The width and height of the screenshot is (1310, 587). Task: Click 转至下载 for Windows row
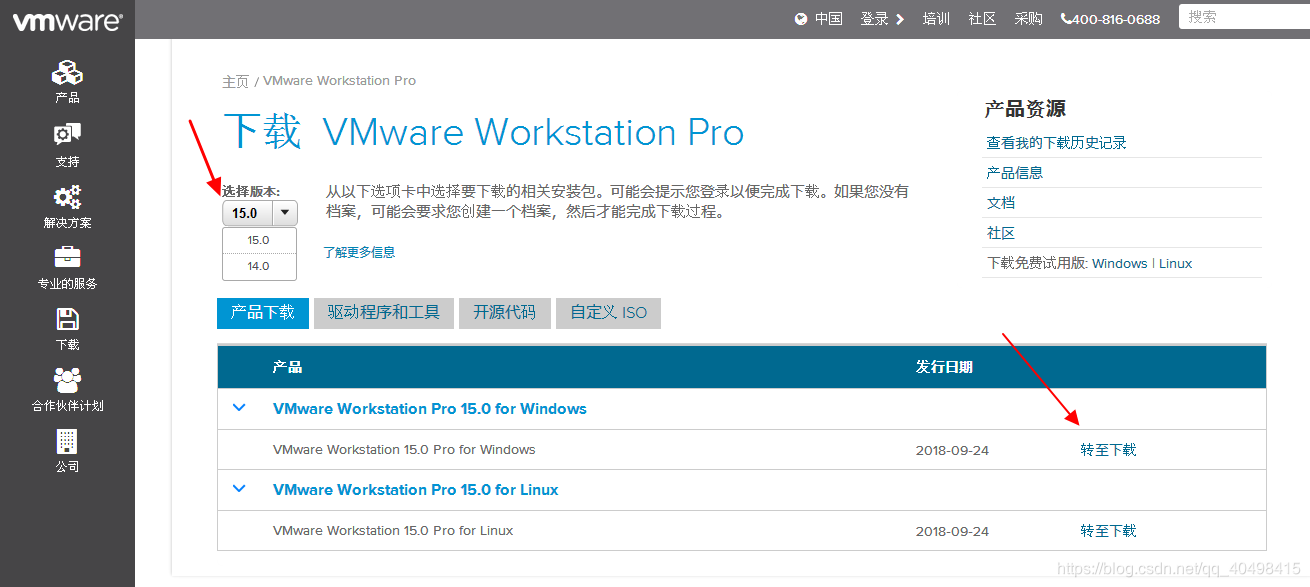pyautogui.click(x=1108, y=450)
